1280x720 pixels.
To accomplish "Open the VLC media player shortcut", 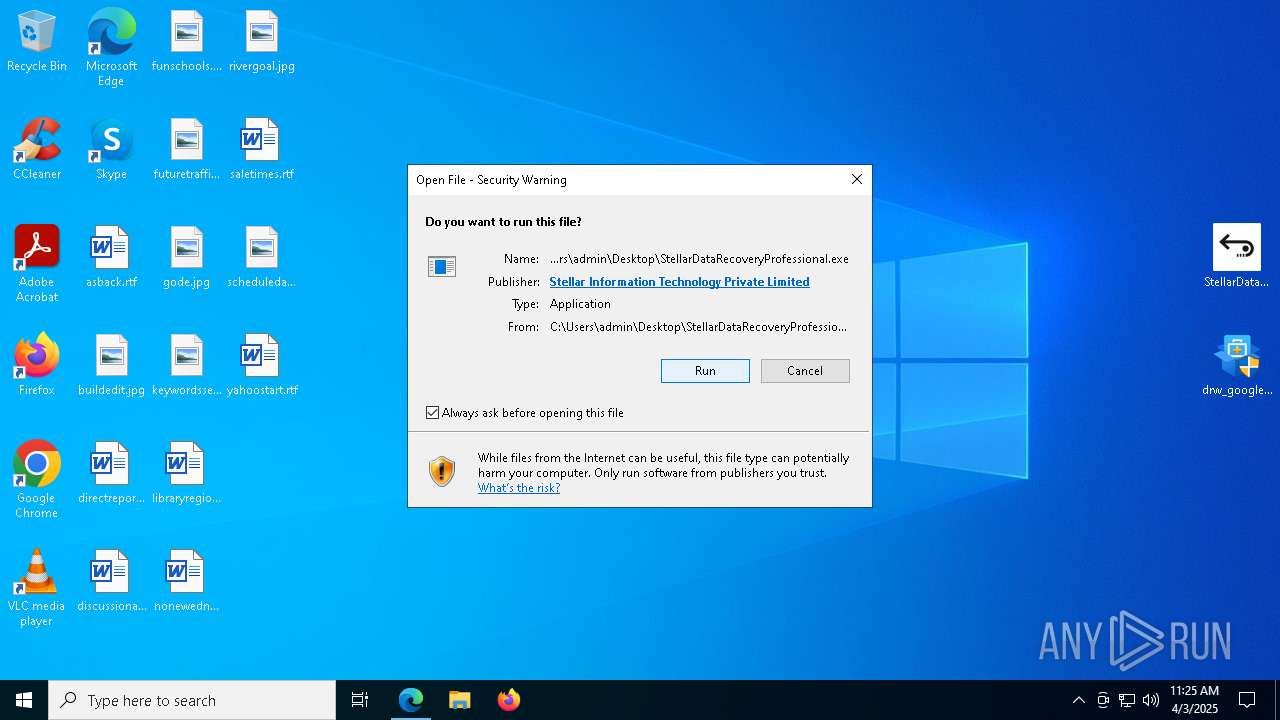I will point(37,588).
